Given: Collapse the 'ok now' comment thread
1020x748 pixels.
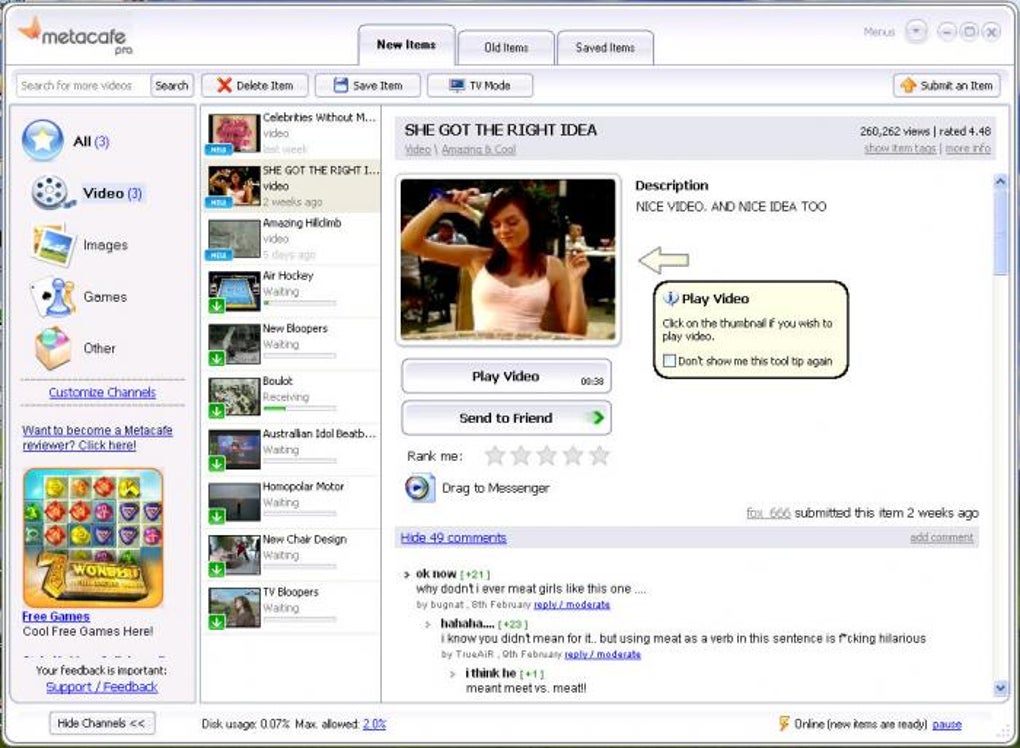Looking at the screenshot, I should (x=407, y=574).
